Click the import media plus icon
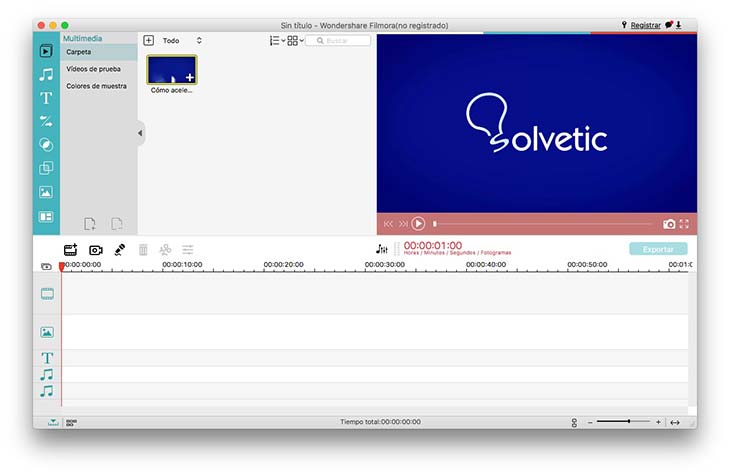 (149, 41)
